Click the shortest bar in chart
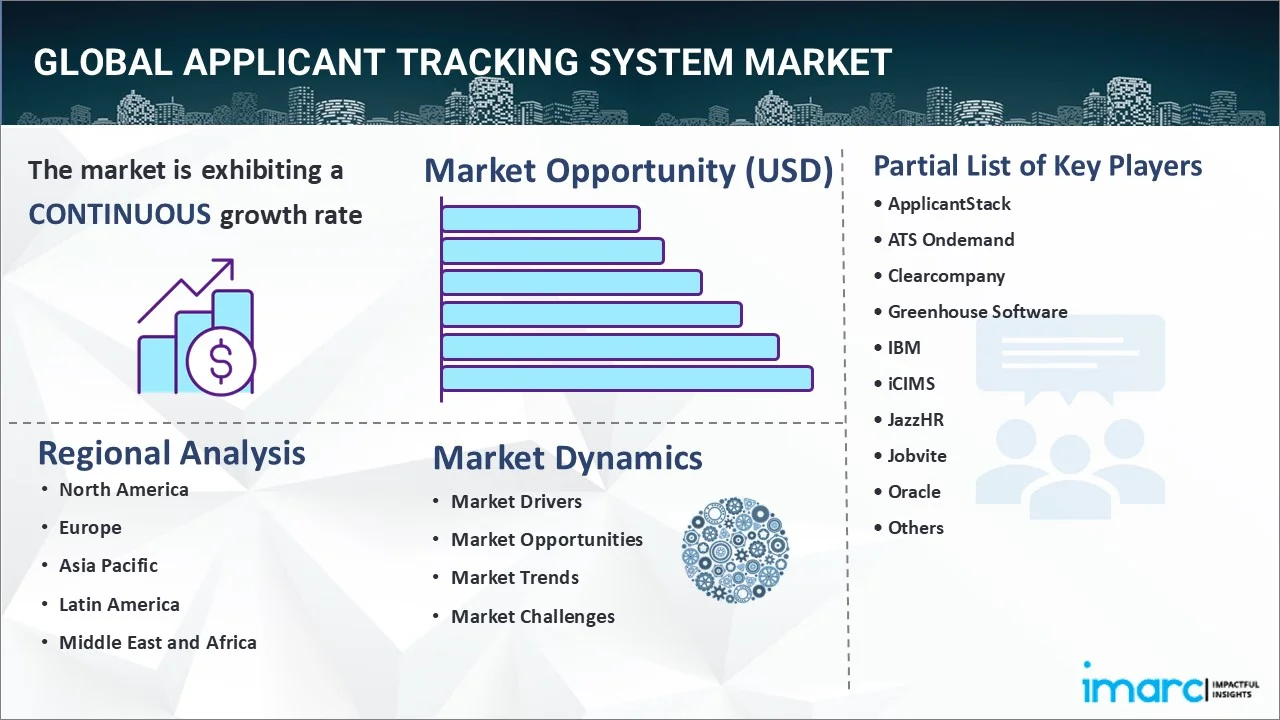Viewport: 1280px width, 720px height. pyautogui.click(x=540, y=218)
